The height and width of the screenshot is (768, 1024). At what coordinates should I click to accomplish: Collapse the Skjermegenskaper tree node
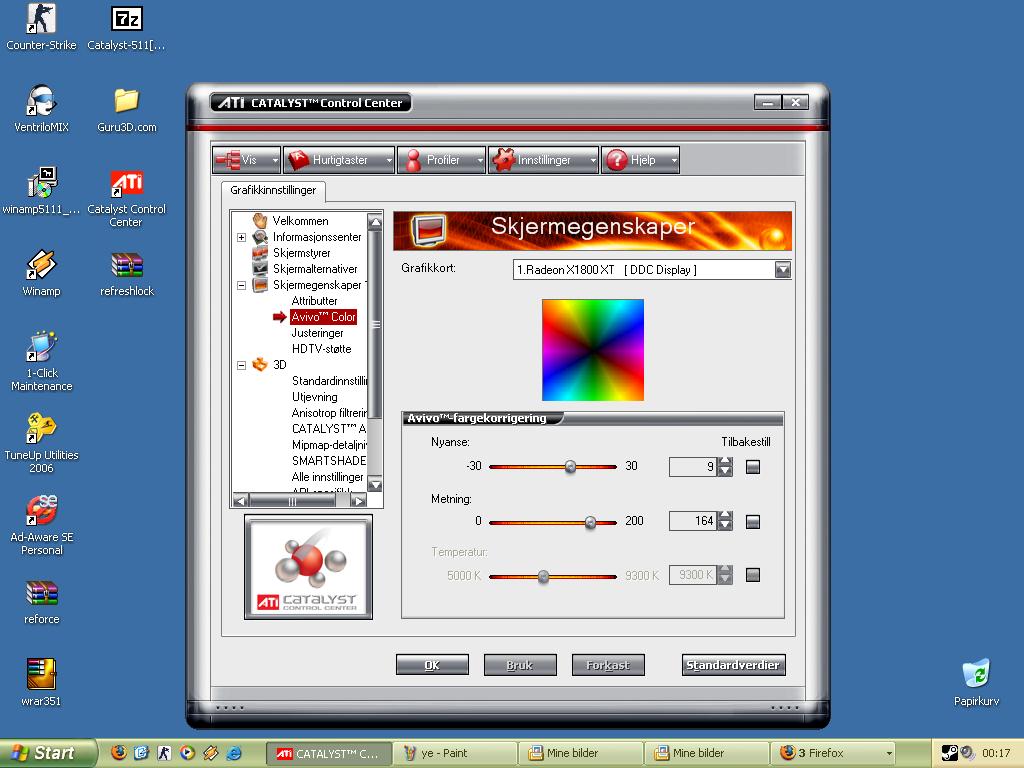click(241, 285)
